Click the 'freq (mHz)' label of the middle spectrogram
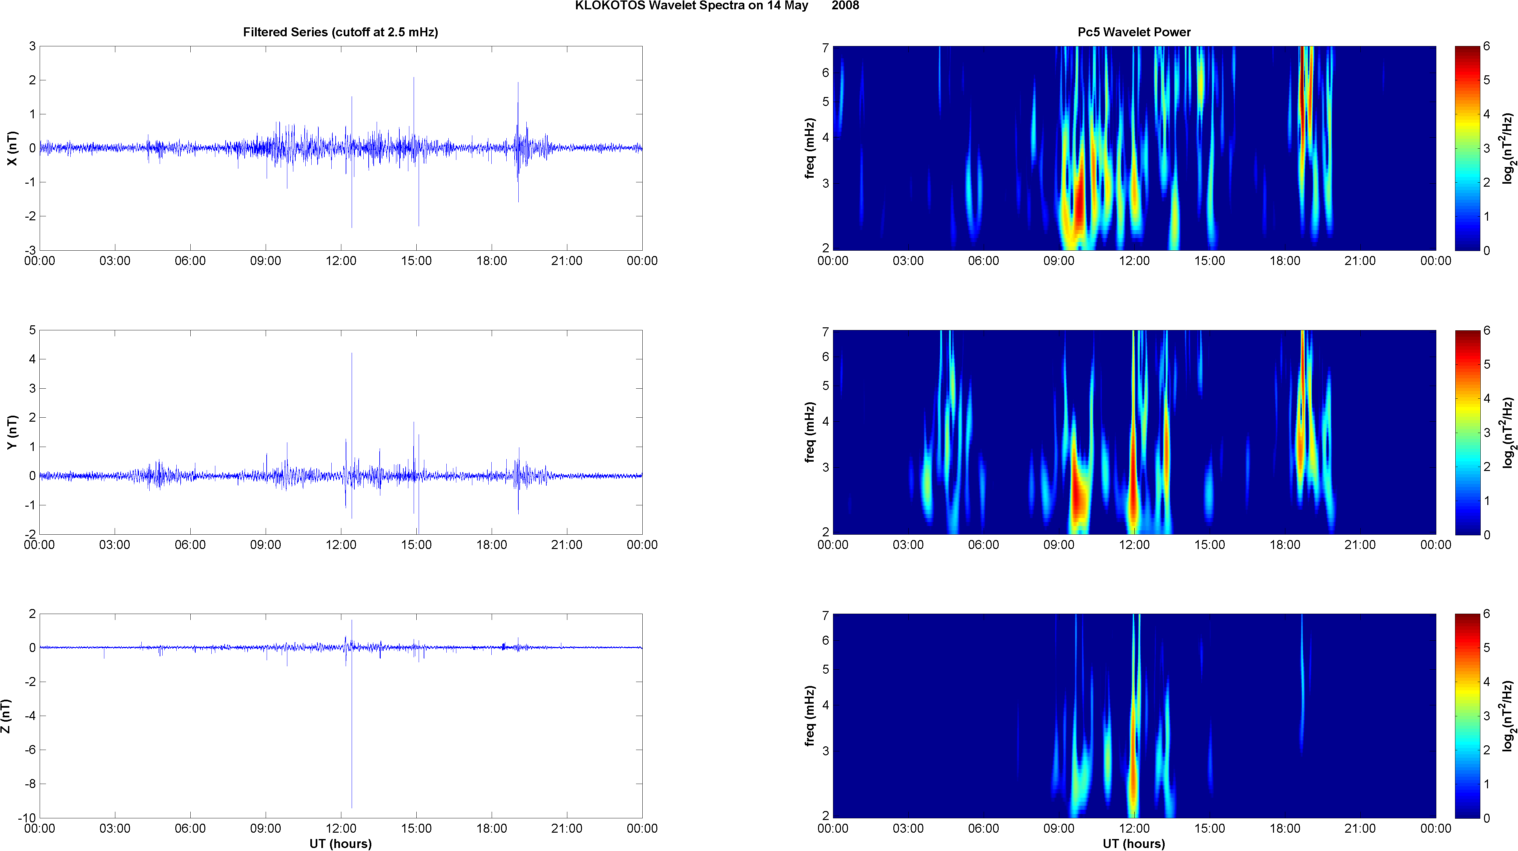 tap(810, 432)
